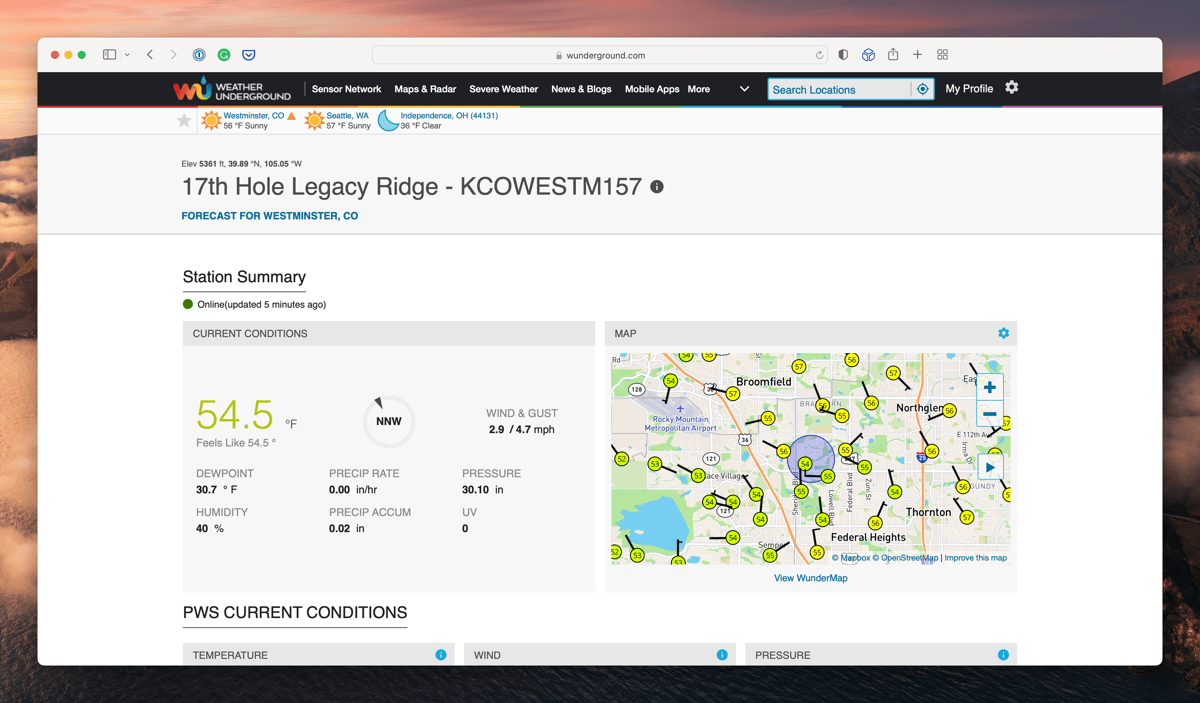This screenshot has width=1200, height=703.
Task: Click the blue station circle on map
Action: 811,460
